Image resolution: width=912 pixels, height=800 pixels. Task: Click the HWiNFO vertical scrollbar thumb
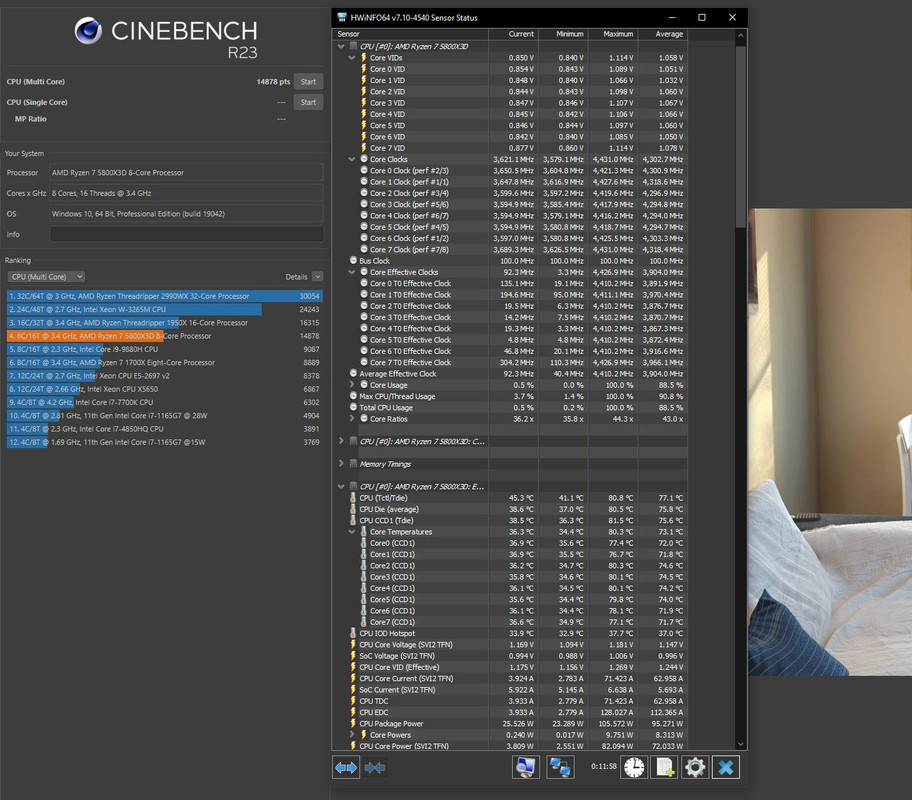[x=740, y=137]
